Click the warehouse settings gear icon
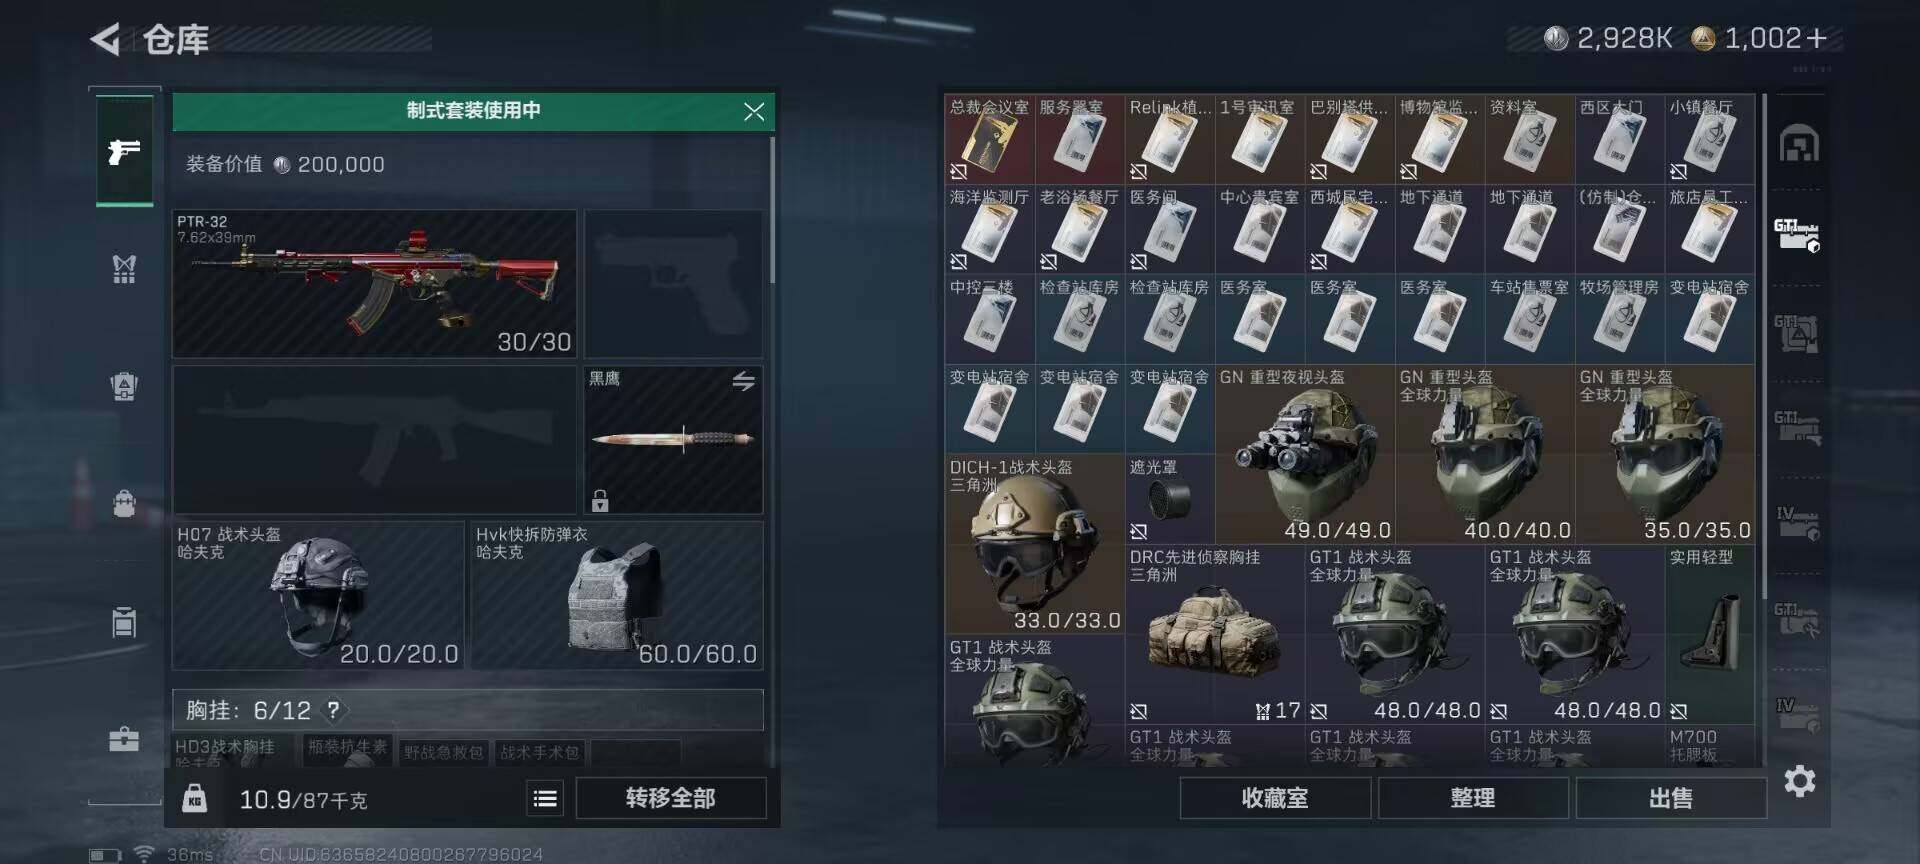This screenshot has width=1920, height=864. tap(1799, 781)
